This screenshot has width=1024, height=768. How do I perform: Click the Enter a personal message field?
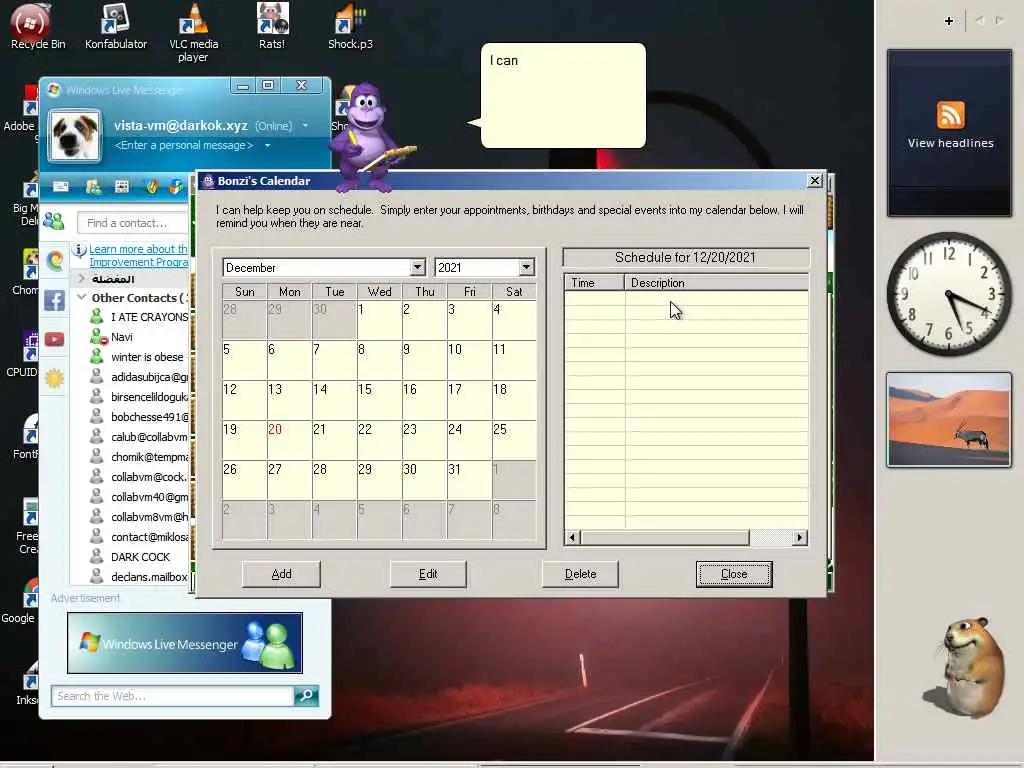tap(184, 145)
